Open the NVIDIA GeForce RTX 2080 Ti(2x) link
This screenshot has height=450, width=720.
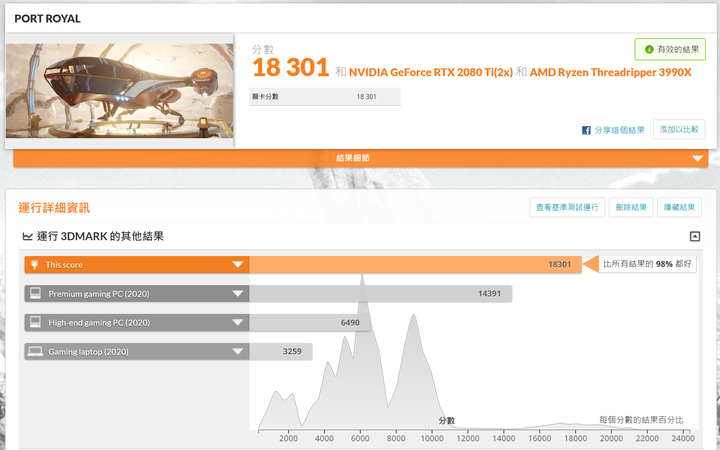(x=431, y=72)
